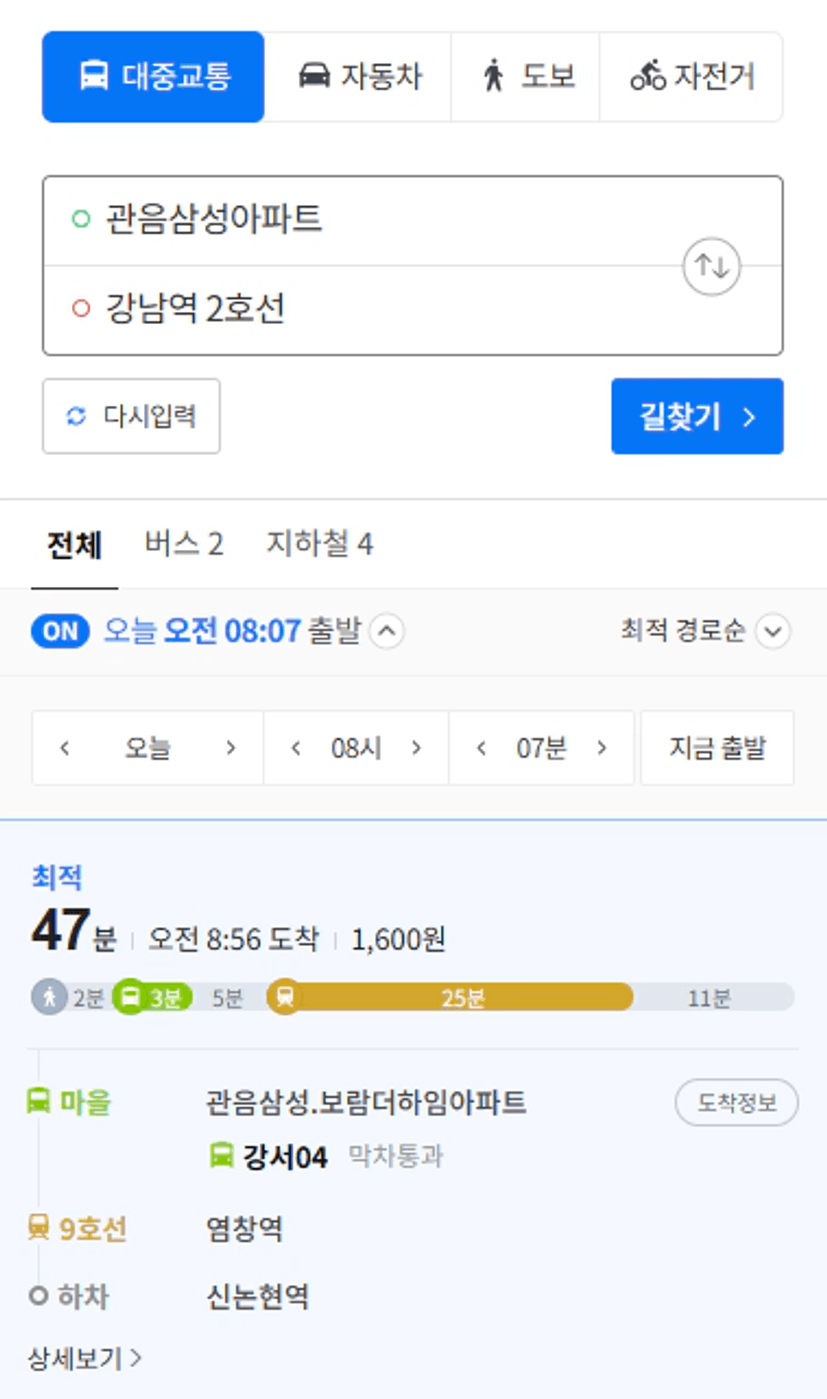Screen dimensions: 827x1399
Task: Swap origin and destination with arrows icon
Action: (711, 266)
